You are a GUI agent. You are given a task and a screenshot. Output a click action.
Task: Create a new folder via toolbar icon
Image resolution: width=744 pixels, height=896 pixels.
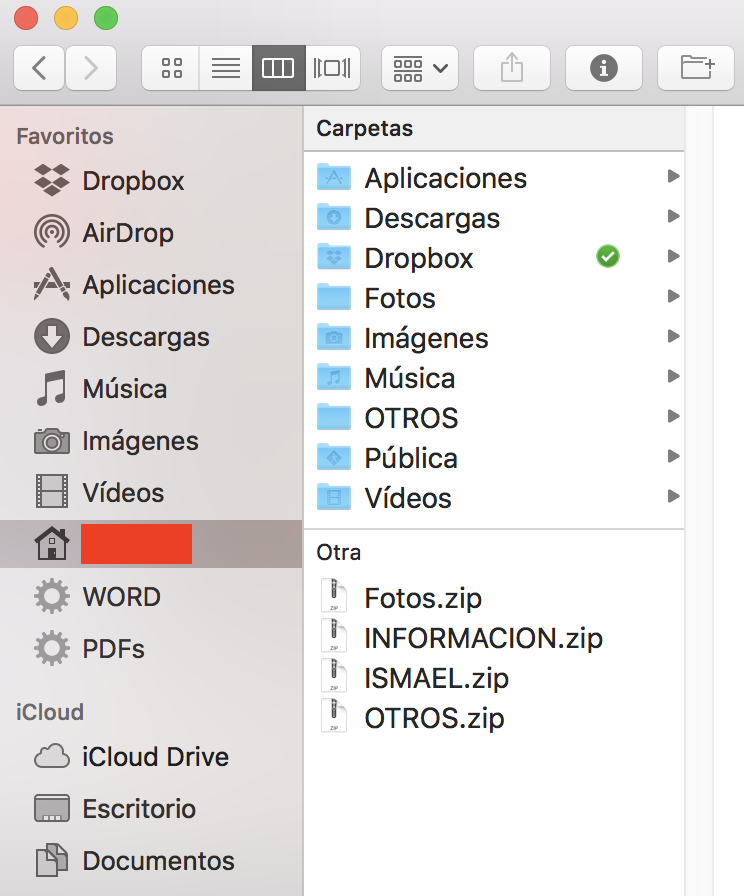click(x=697, y=68)
